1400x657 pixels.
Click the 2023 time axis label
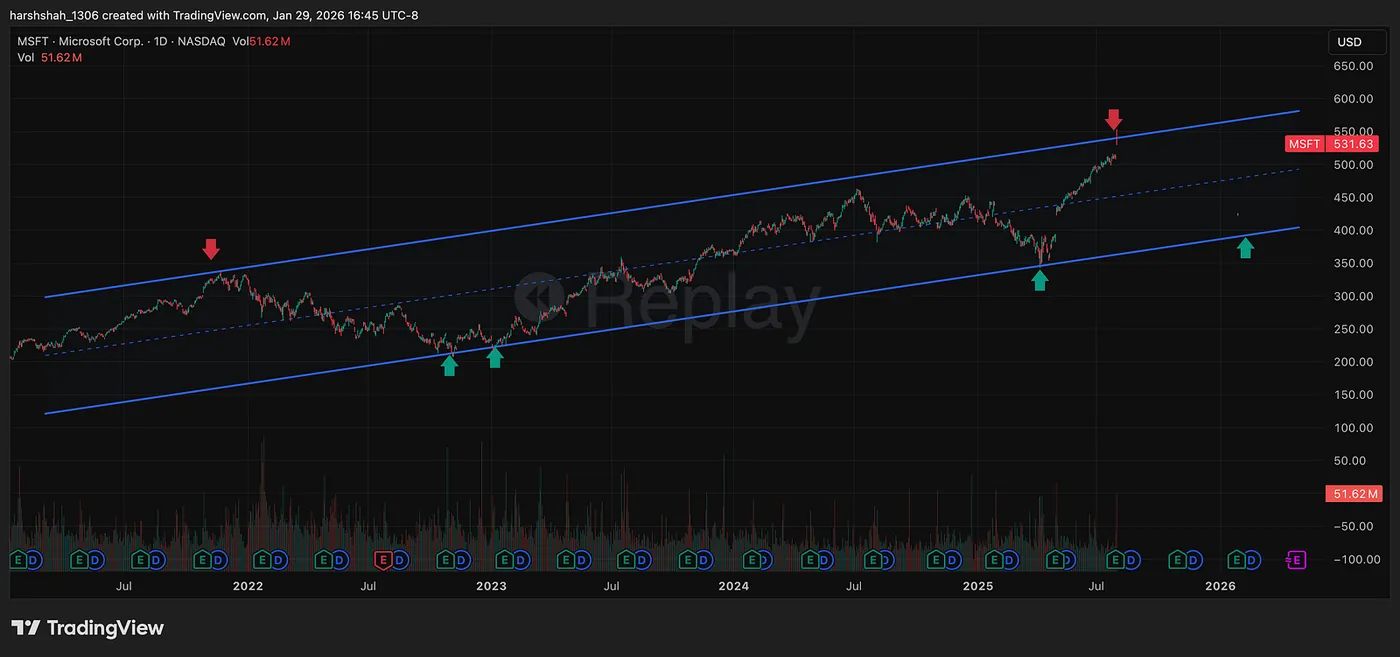[x=491, y=586]
